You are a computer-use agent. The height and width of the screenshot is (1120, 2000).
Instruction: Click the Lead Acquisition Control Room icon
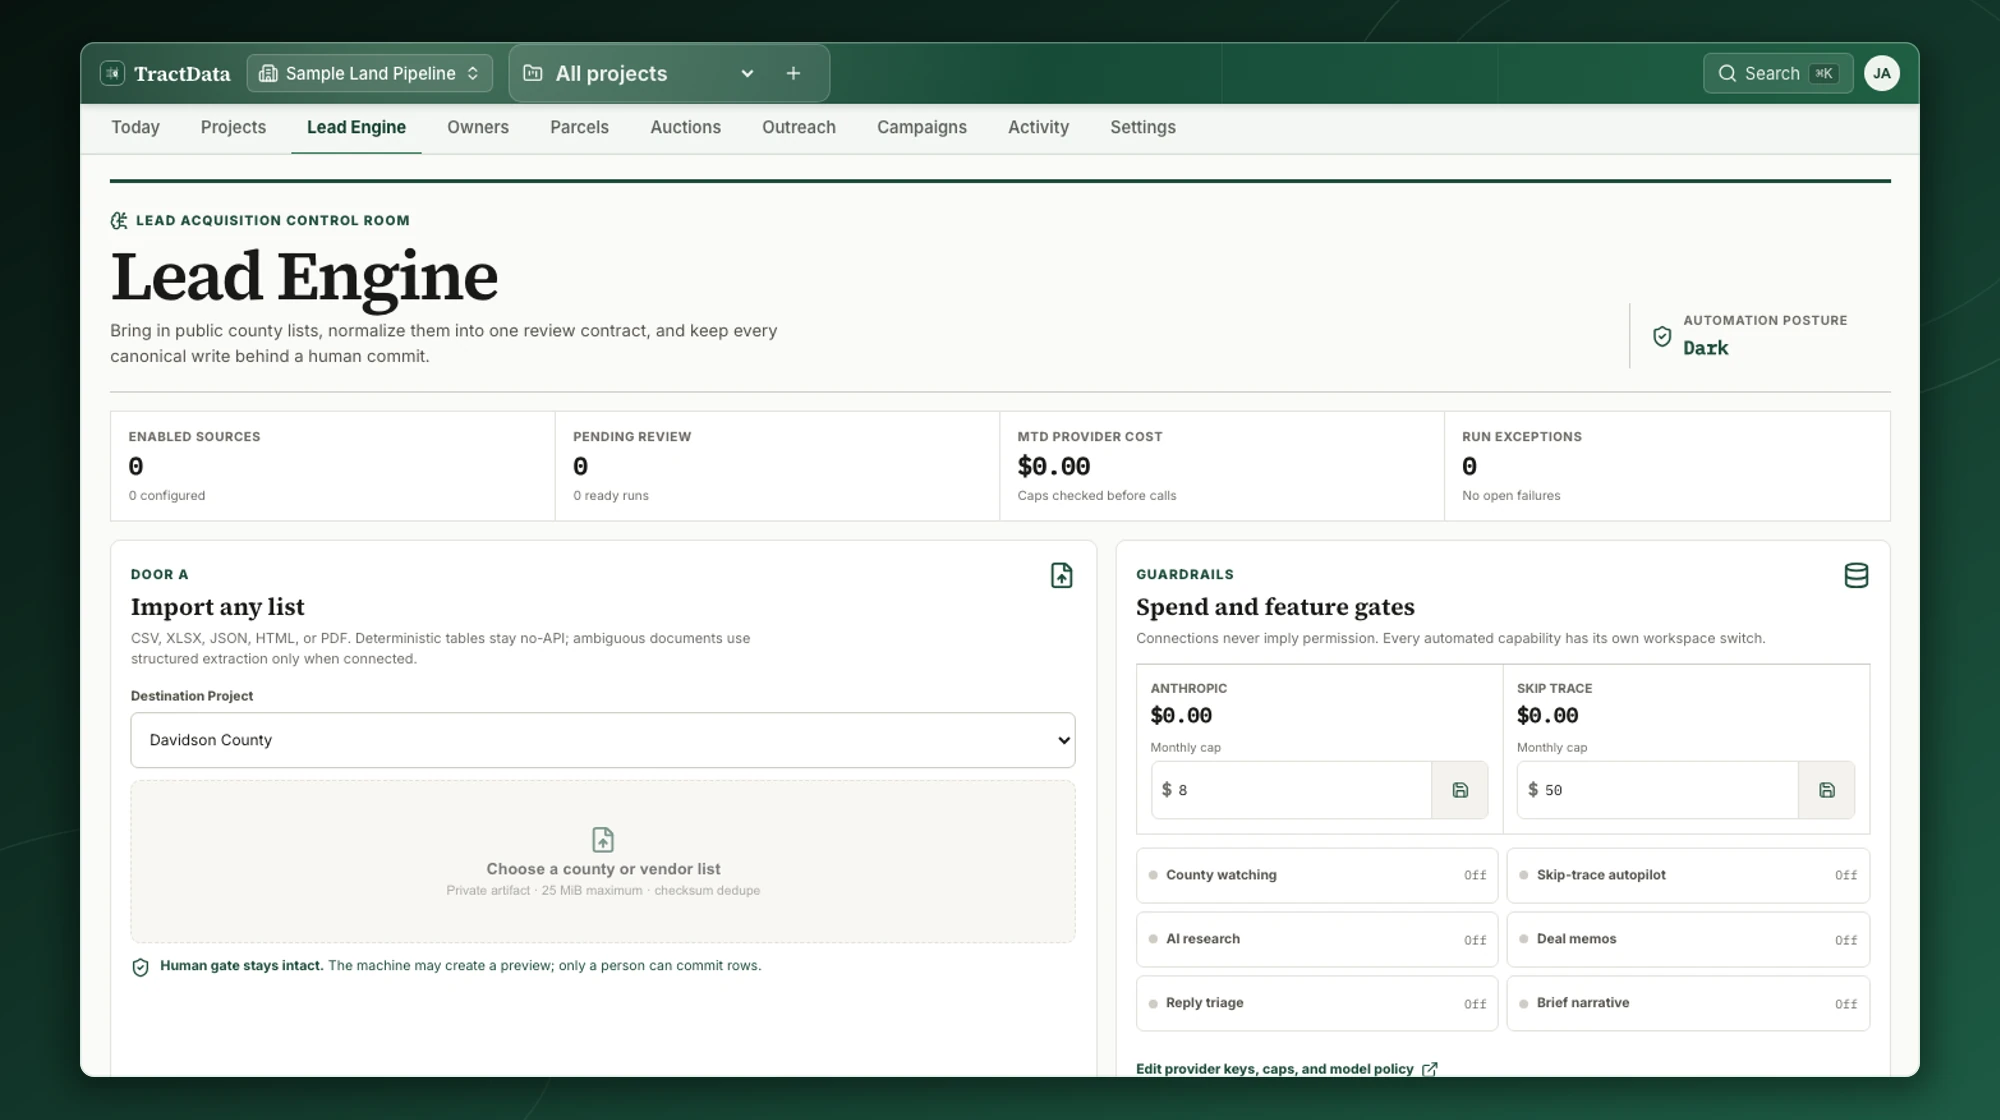[119, 220]
